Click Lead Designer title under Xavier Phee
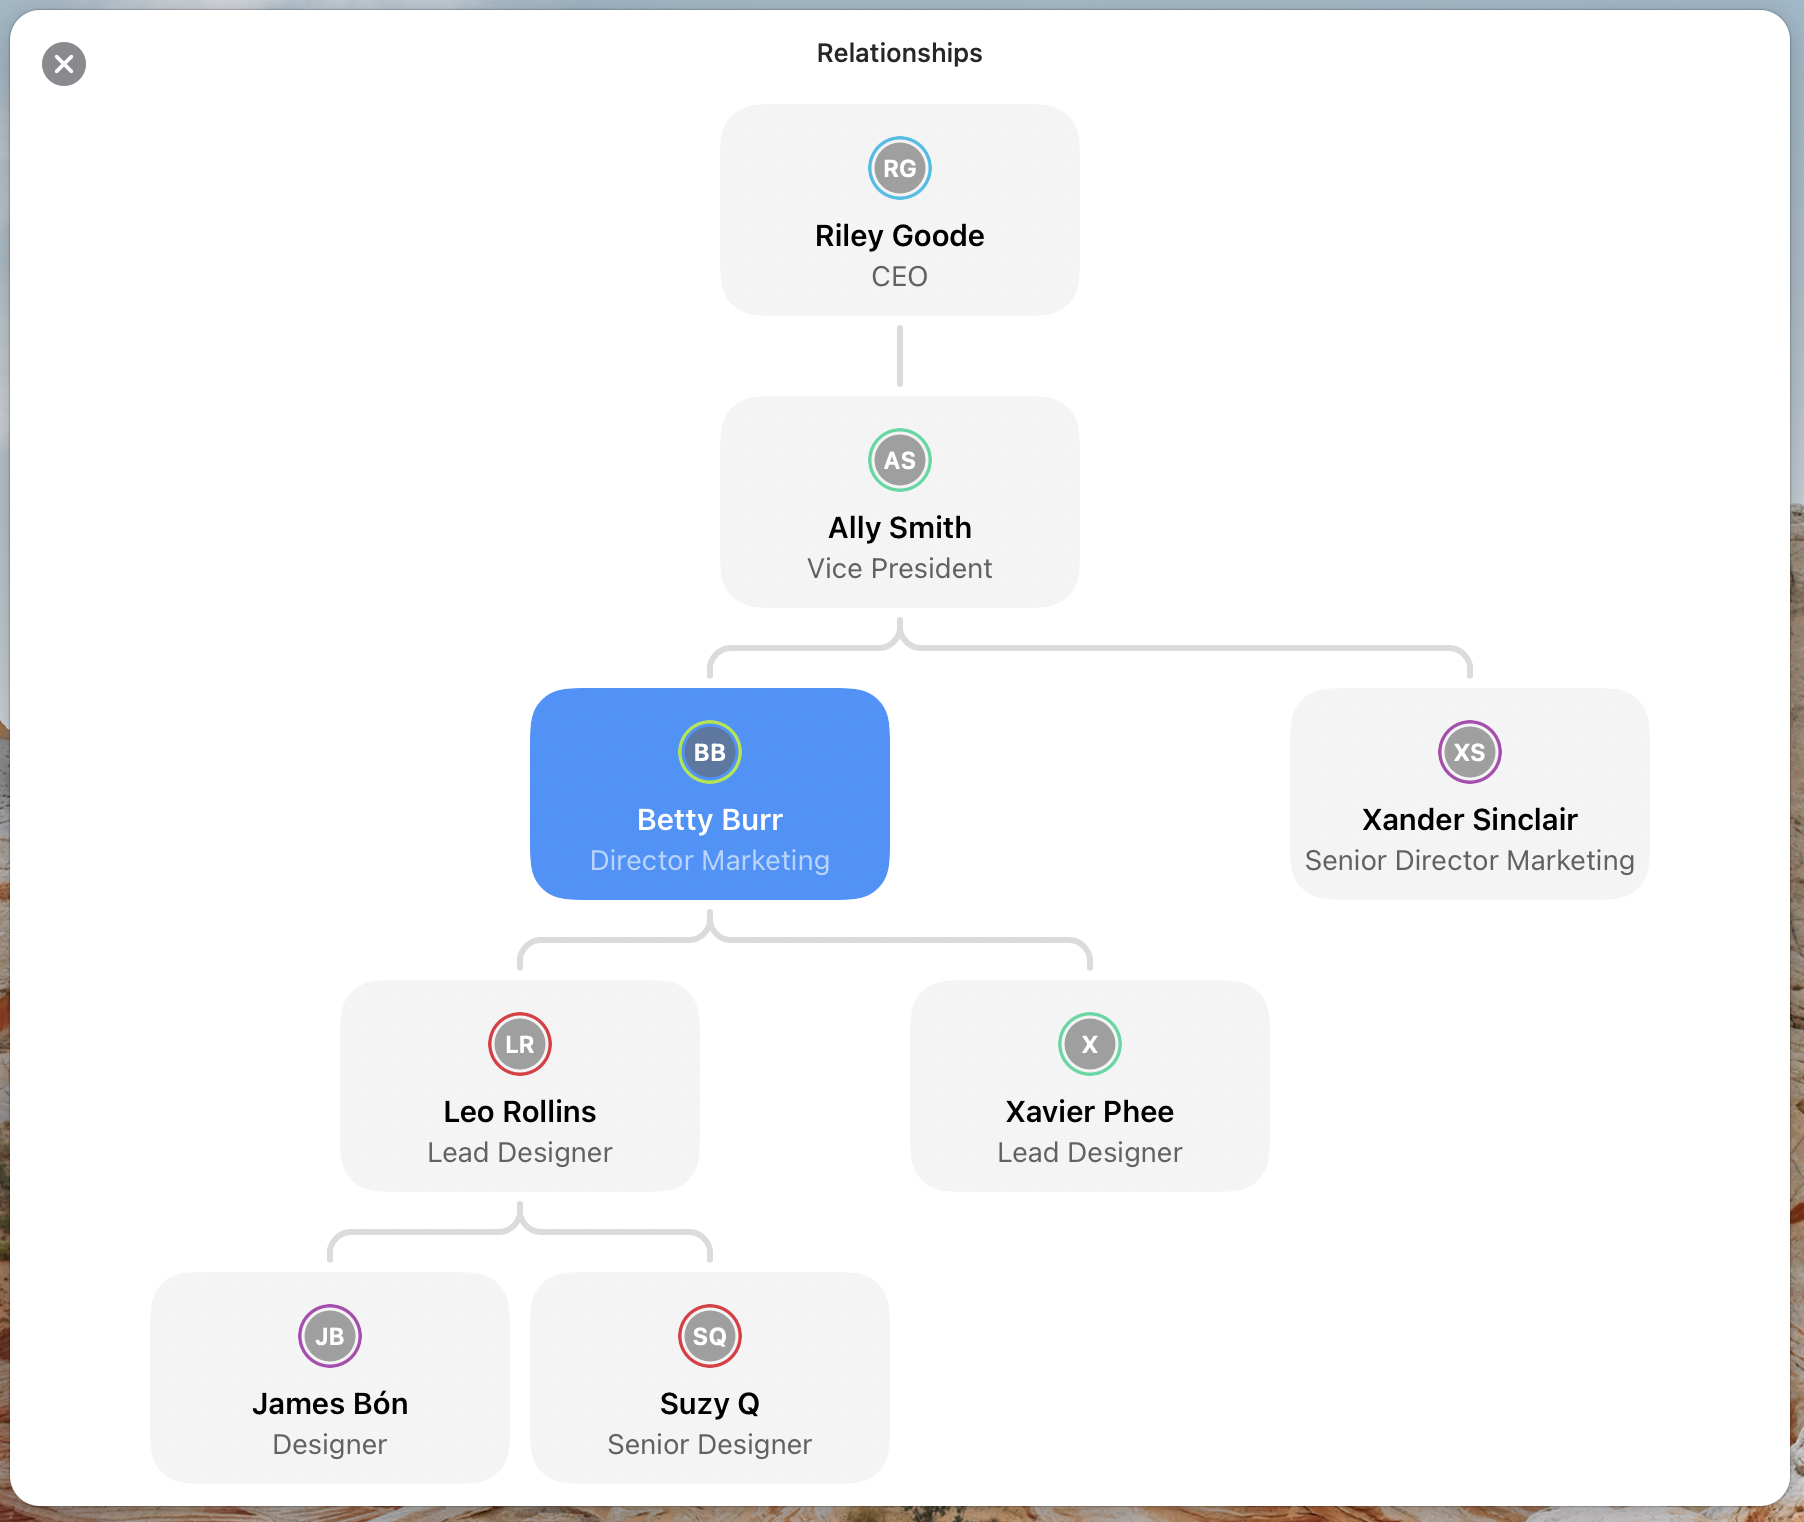This screenshot has width=1804, height=1522. click(x=1090, y=1153)
